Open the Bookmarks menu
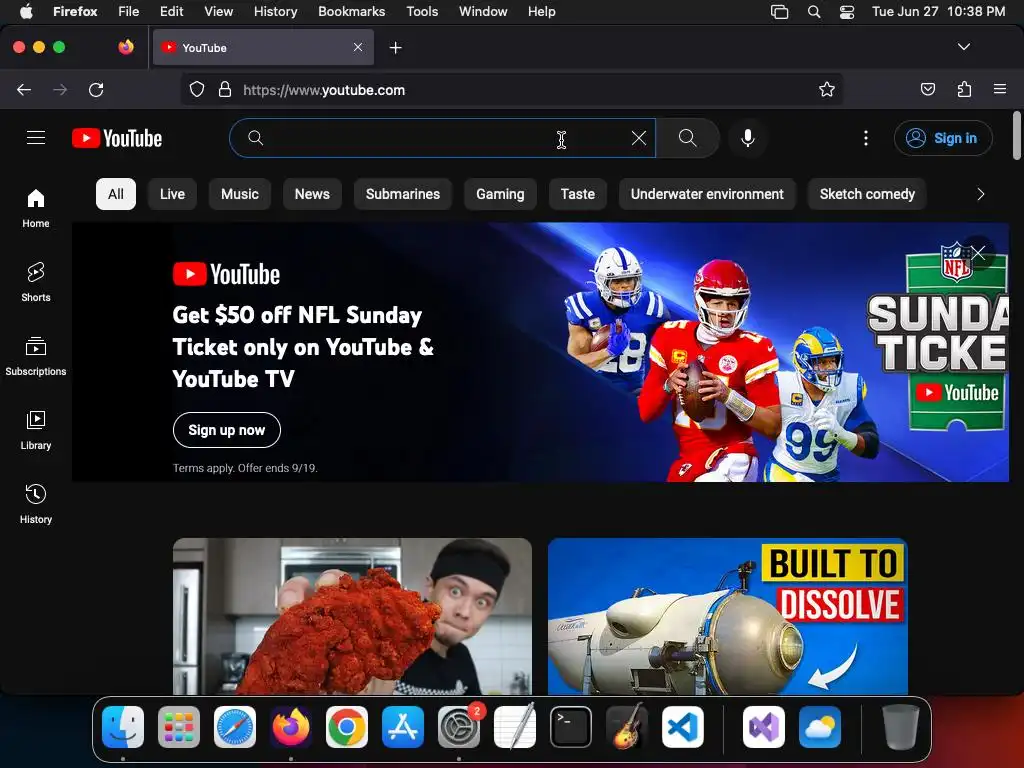The width and height of the screenshot is (1024, 768). click(351, 11)
